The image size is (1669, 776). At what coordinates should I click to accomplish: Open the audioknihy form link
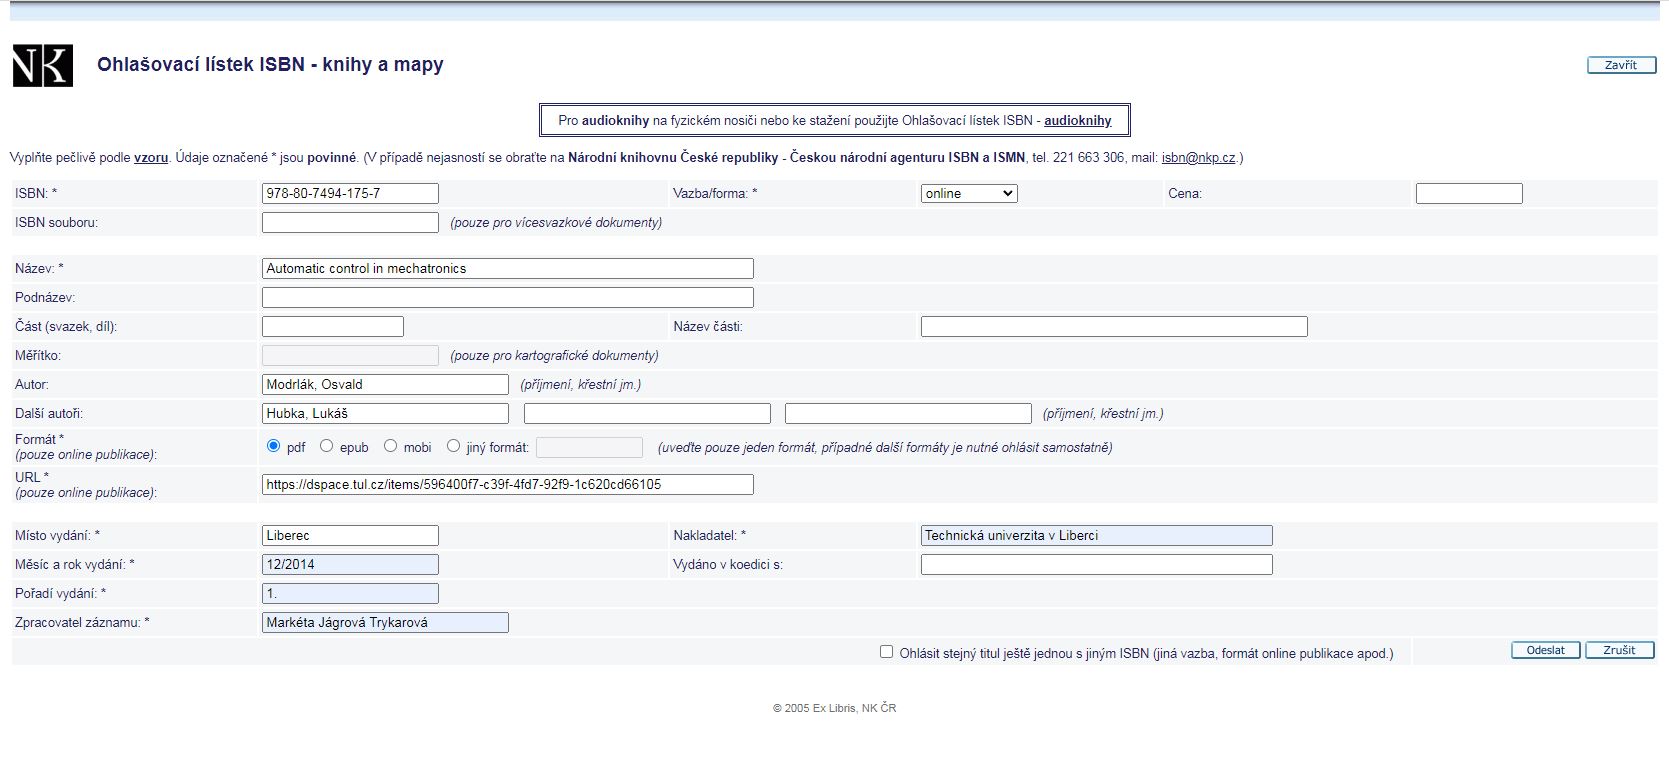pos(1077,121)
